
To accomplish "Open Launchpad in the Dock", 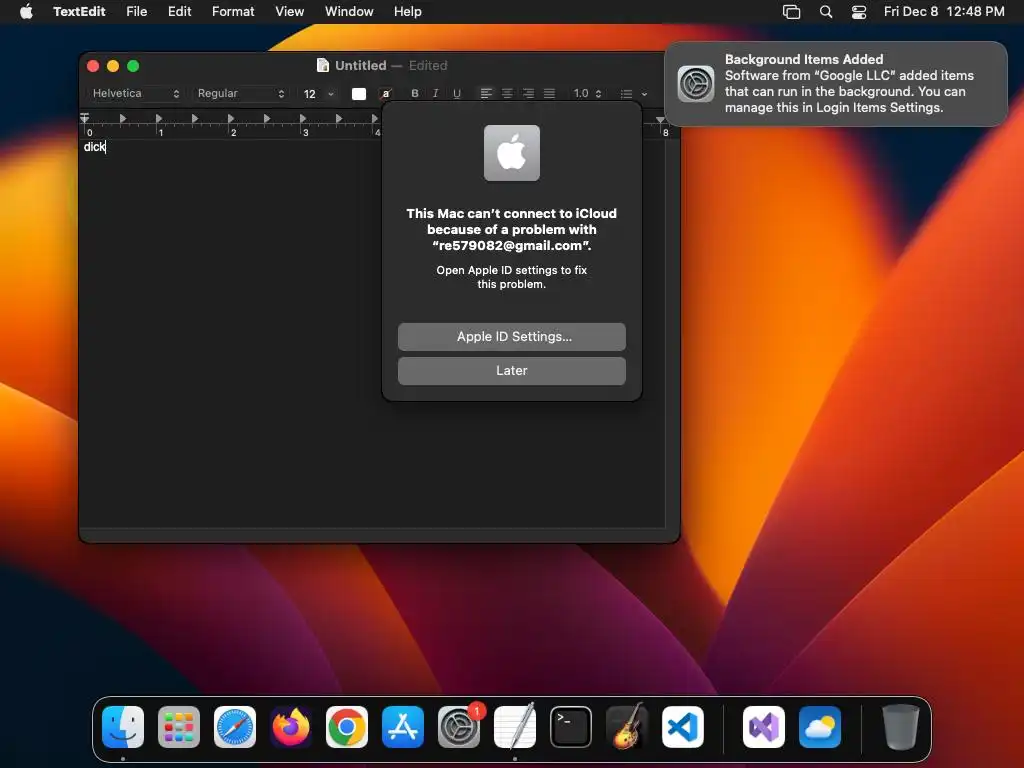I will (179, 726).
